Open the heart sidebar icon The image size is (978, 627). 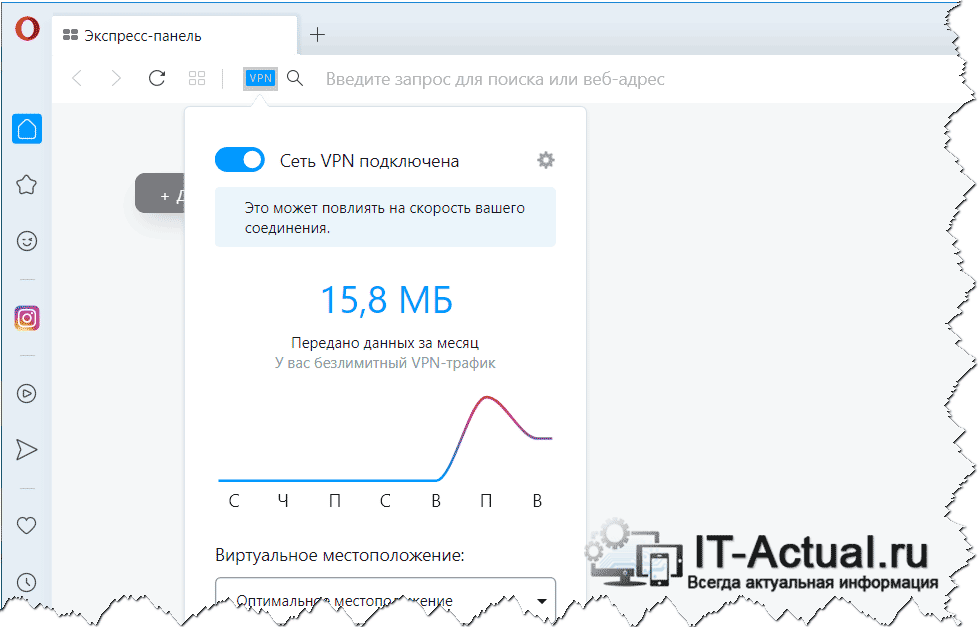point(26,526)
